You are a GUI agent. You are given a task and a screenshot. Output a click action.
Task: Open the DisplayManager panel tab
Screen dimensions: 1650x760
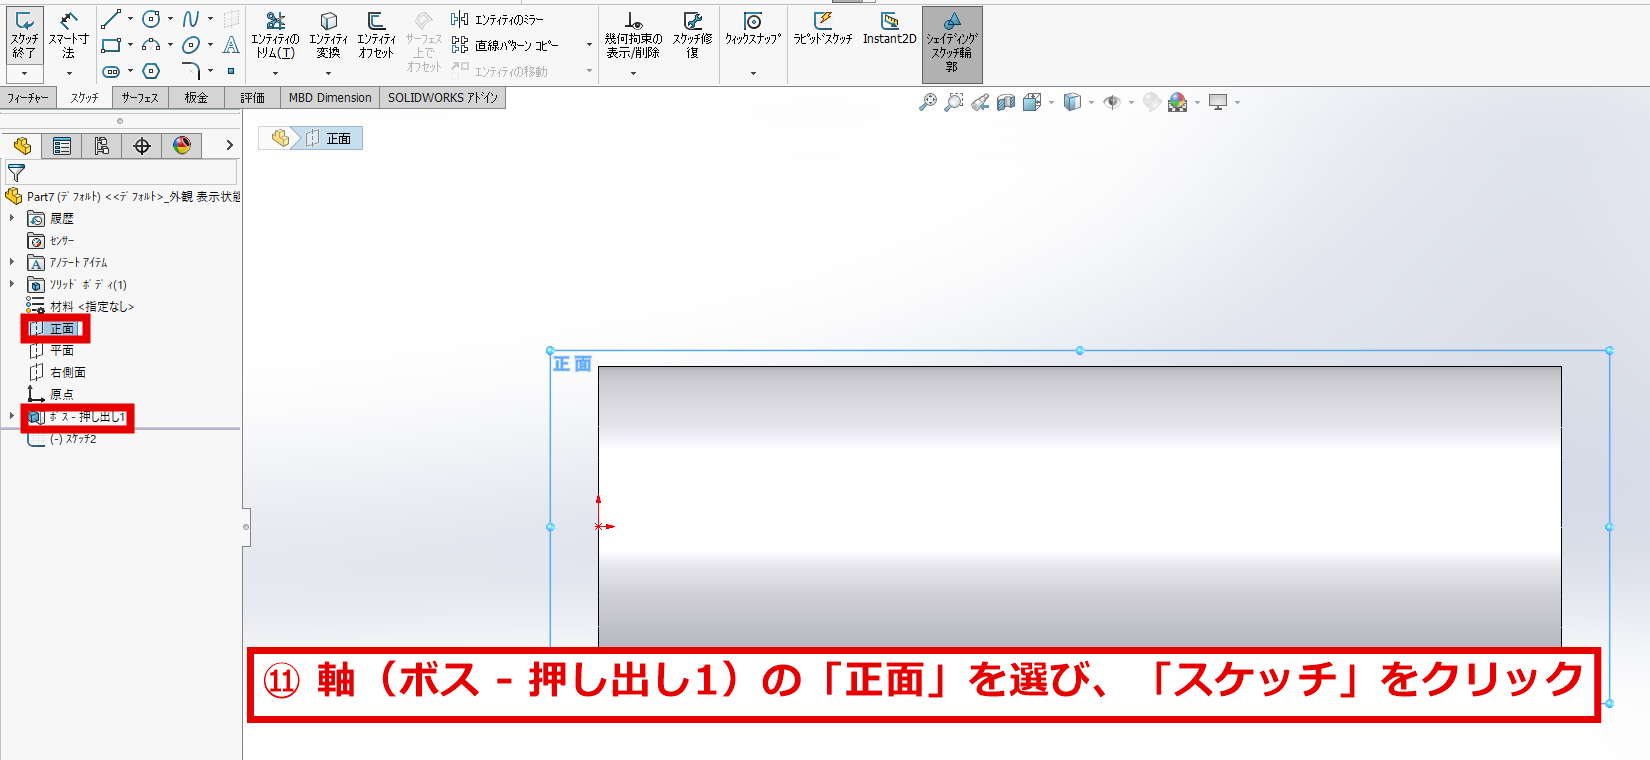point(182,146)
